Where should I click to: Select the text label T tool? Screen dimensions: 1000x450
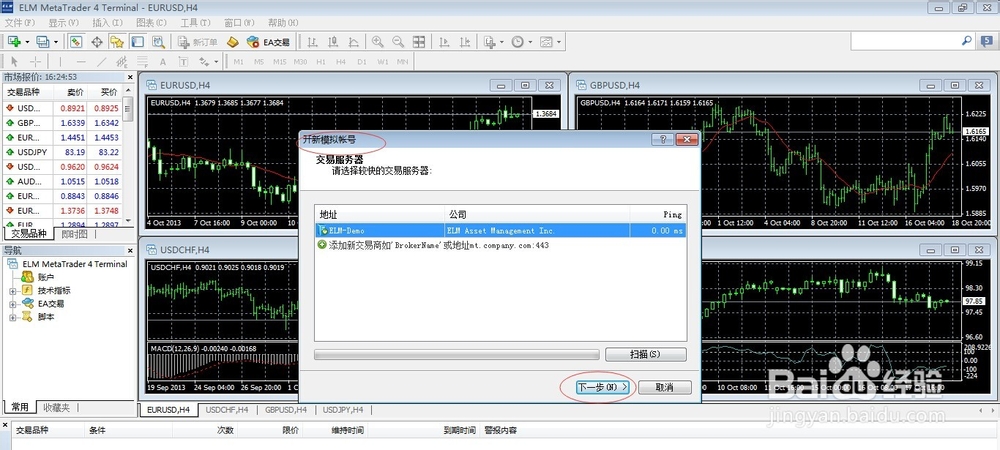[x=183, y=62]
